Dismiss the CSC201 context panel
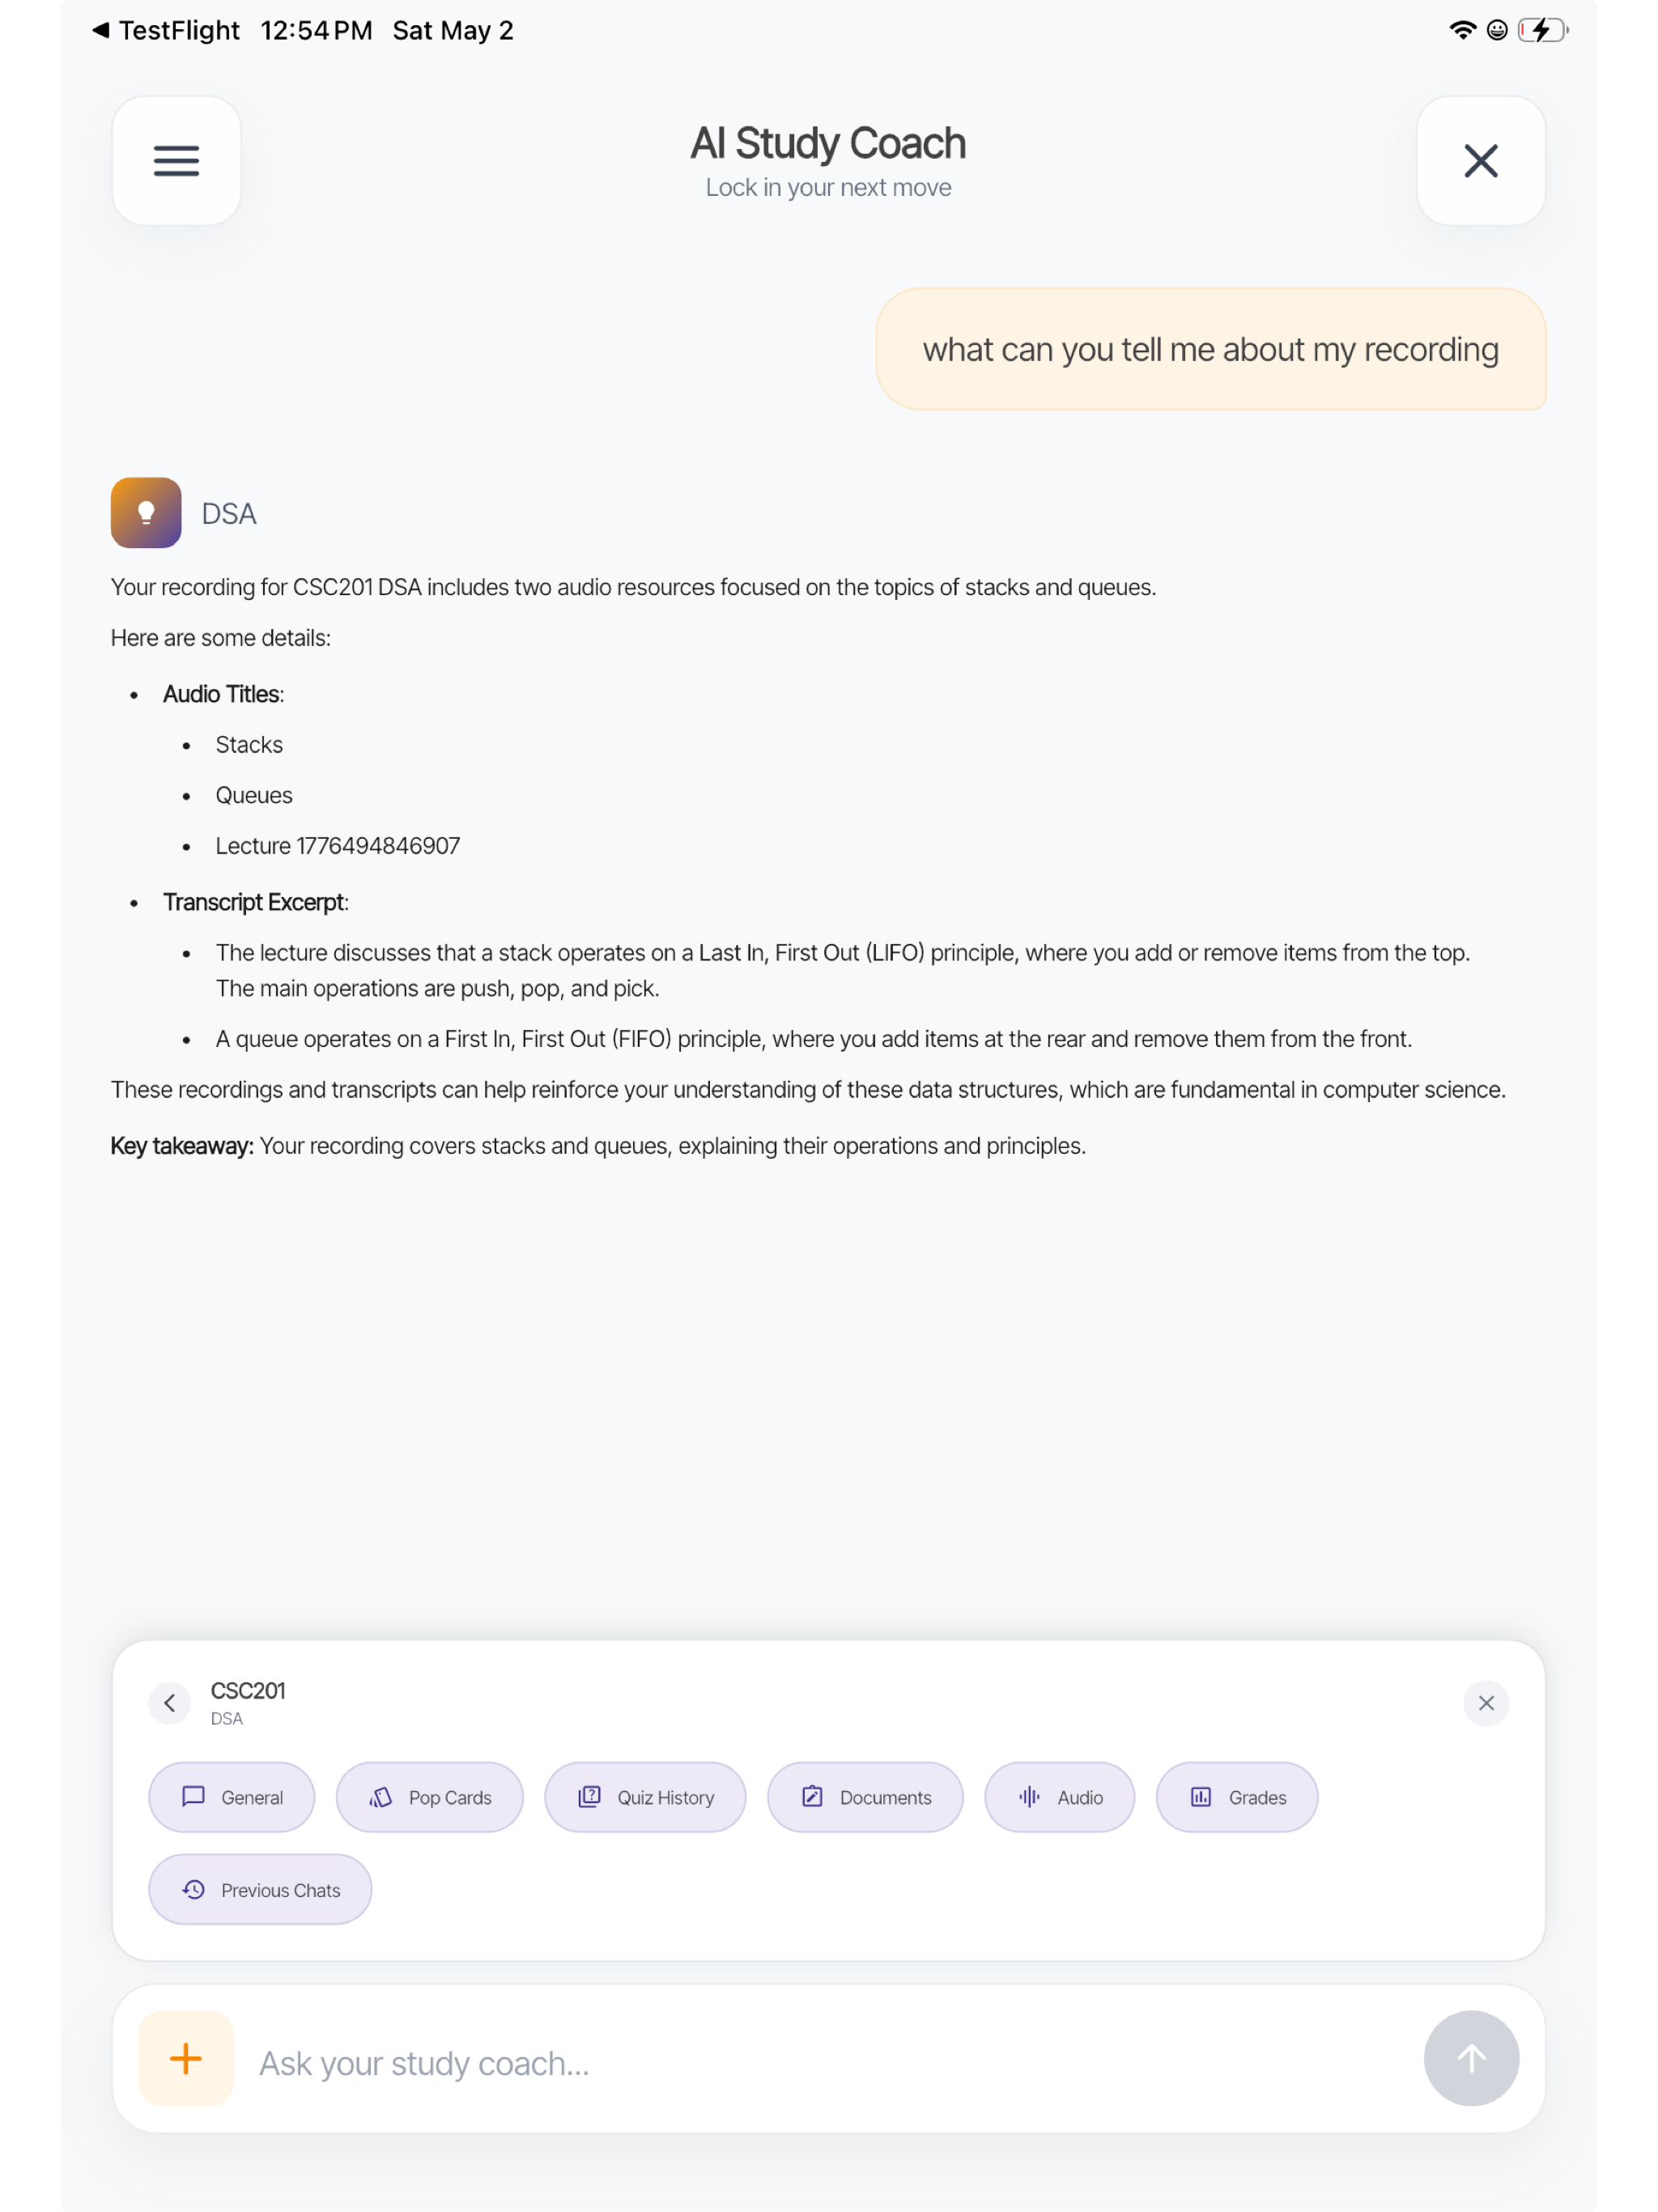The width and height of the screenshot is (1658, 2212). click(1486, 1703)
